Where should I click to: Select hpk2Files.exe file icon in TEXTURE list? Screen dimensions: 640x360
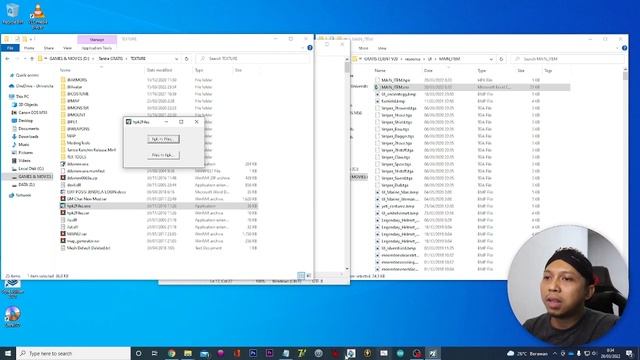[63, 206]
